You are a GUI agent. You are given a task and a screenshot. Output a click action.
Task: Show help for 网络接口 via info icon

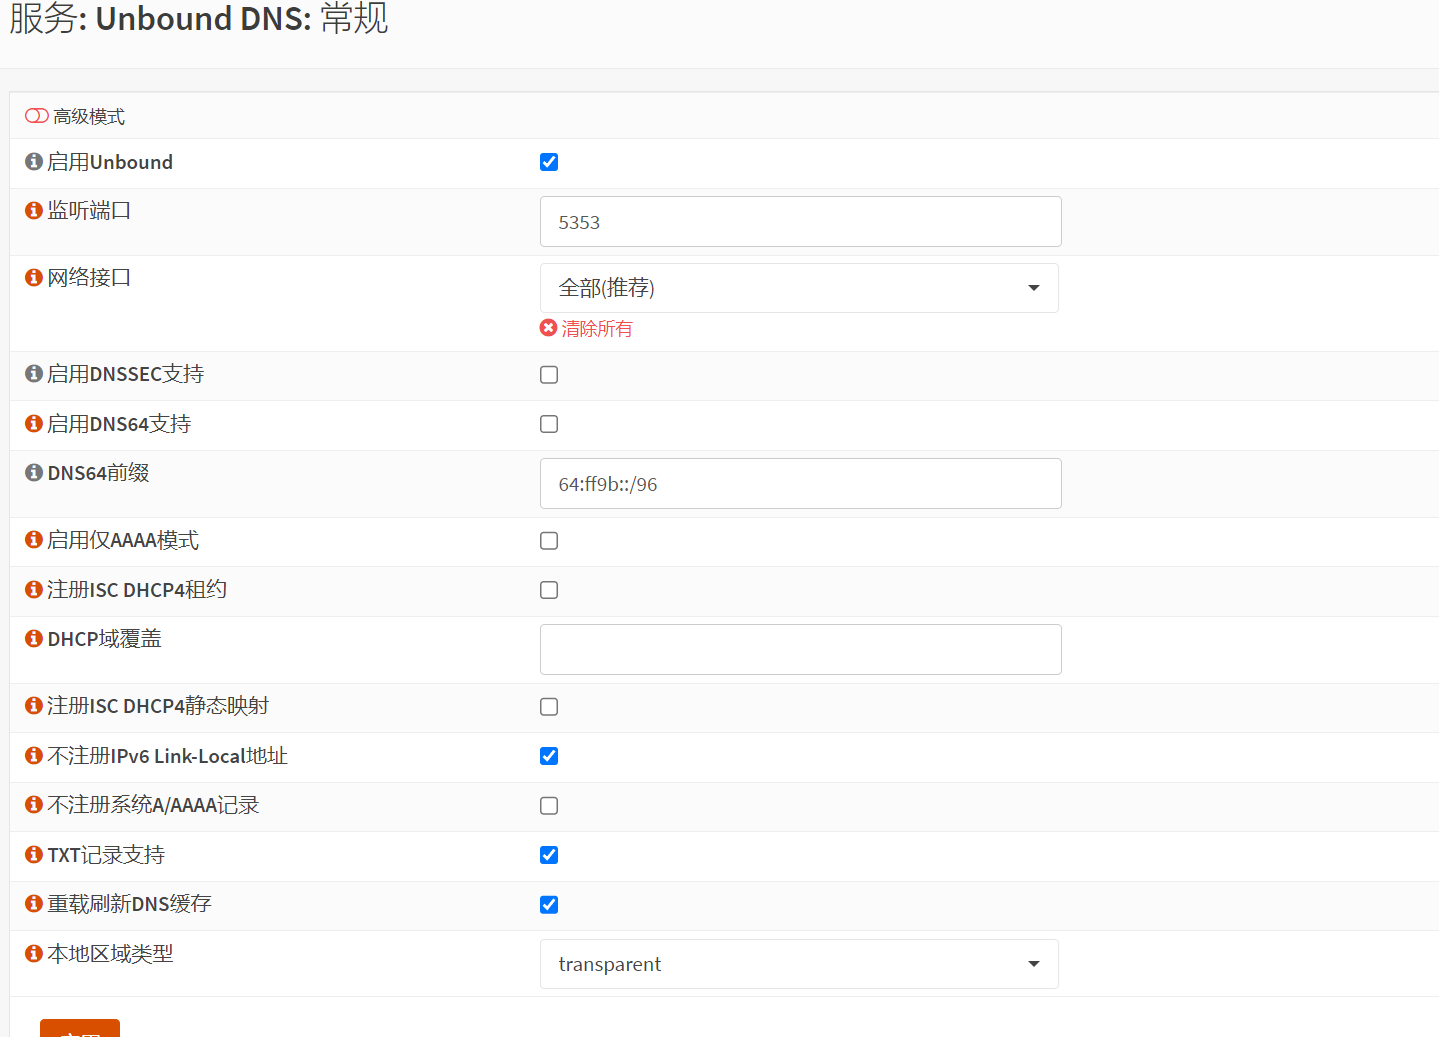(34, 278)
